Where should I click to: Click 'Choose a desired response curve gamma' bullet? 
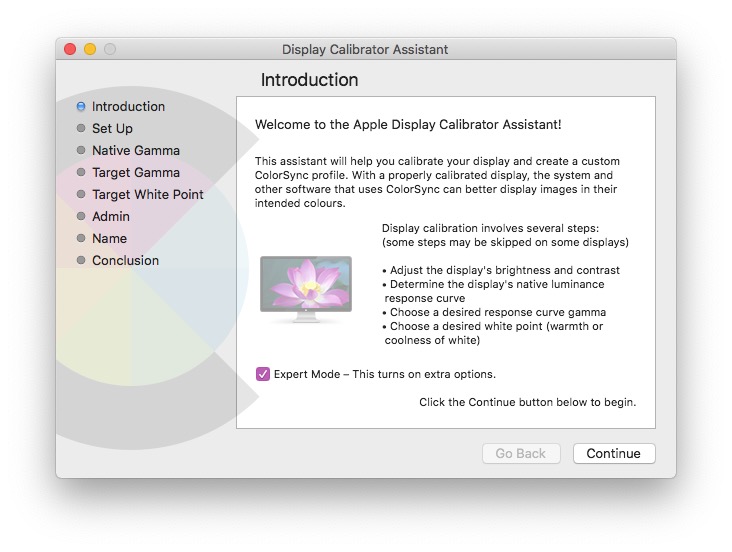[x=494, y=312]
